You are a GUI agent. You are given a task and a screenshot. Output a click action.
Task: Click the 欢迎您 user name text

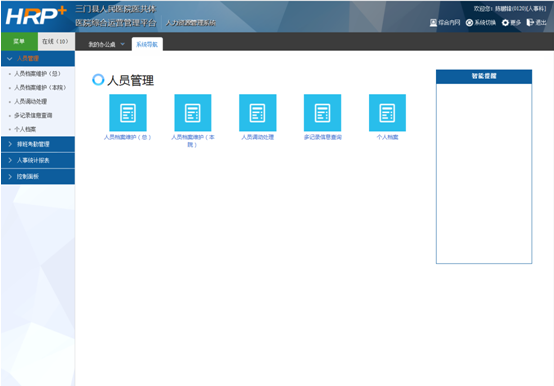510,8
